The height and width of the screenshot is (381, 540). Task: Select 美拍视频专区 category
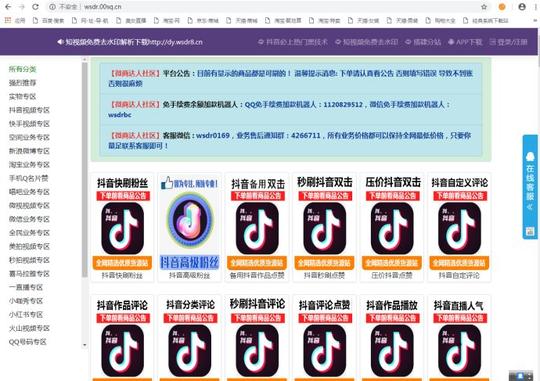coord(29,246)
